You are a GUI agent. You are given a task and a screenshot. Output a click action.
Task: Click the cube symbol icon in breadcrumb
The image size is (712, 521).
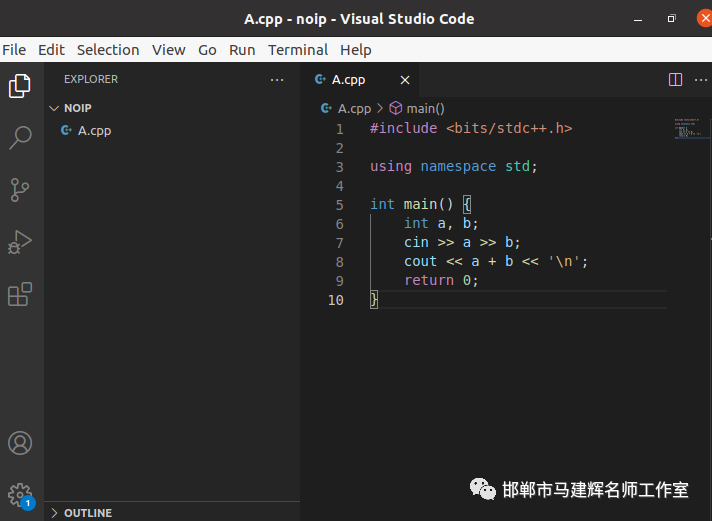click(396, 108)
